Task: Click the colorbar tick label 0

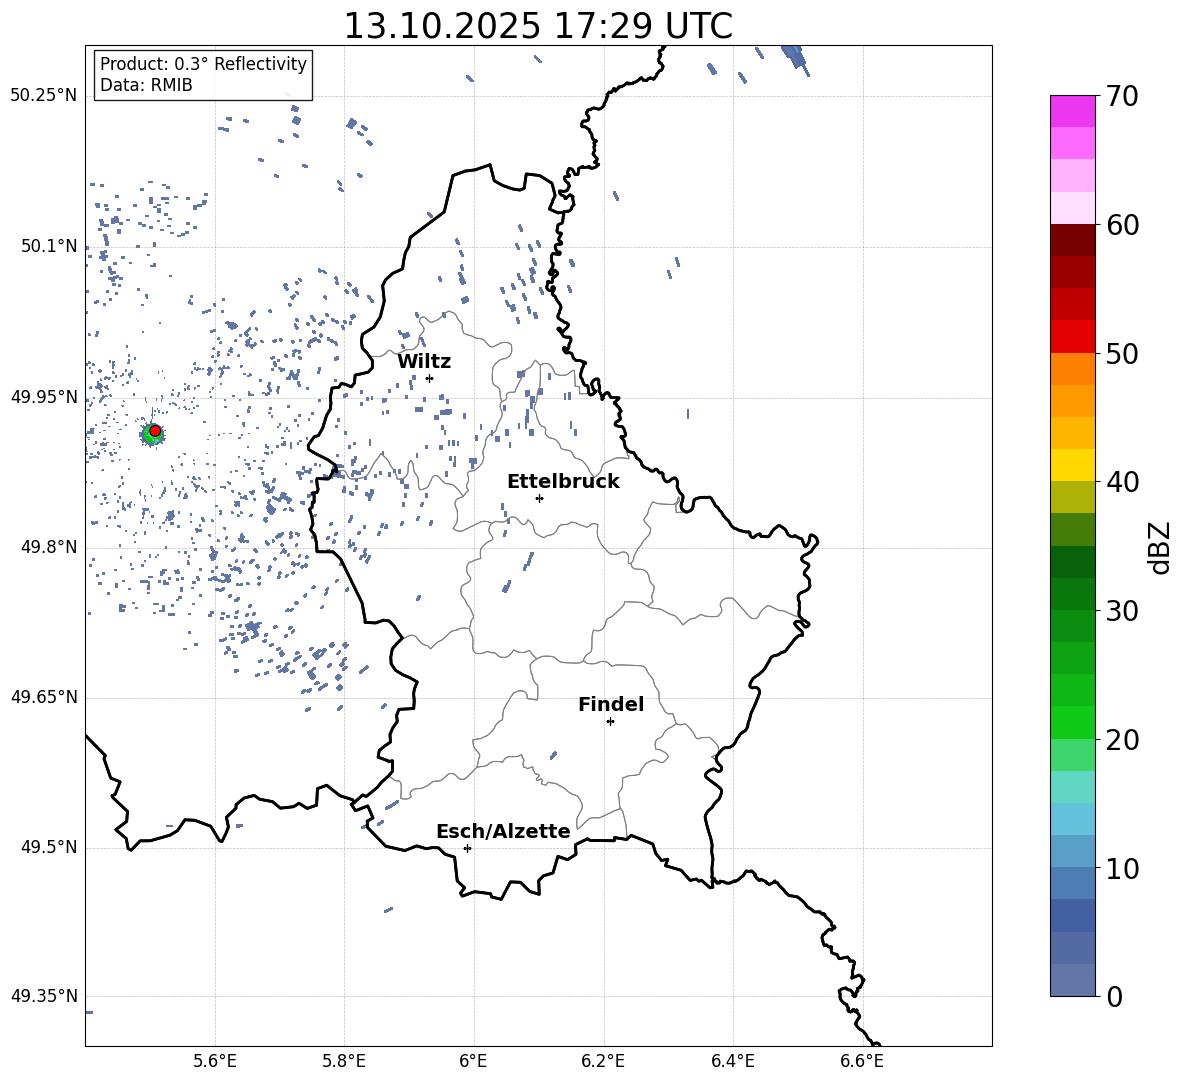Action: [x=1114, y=997]
